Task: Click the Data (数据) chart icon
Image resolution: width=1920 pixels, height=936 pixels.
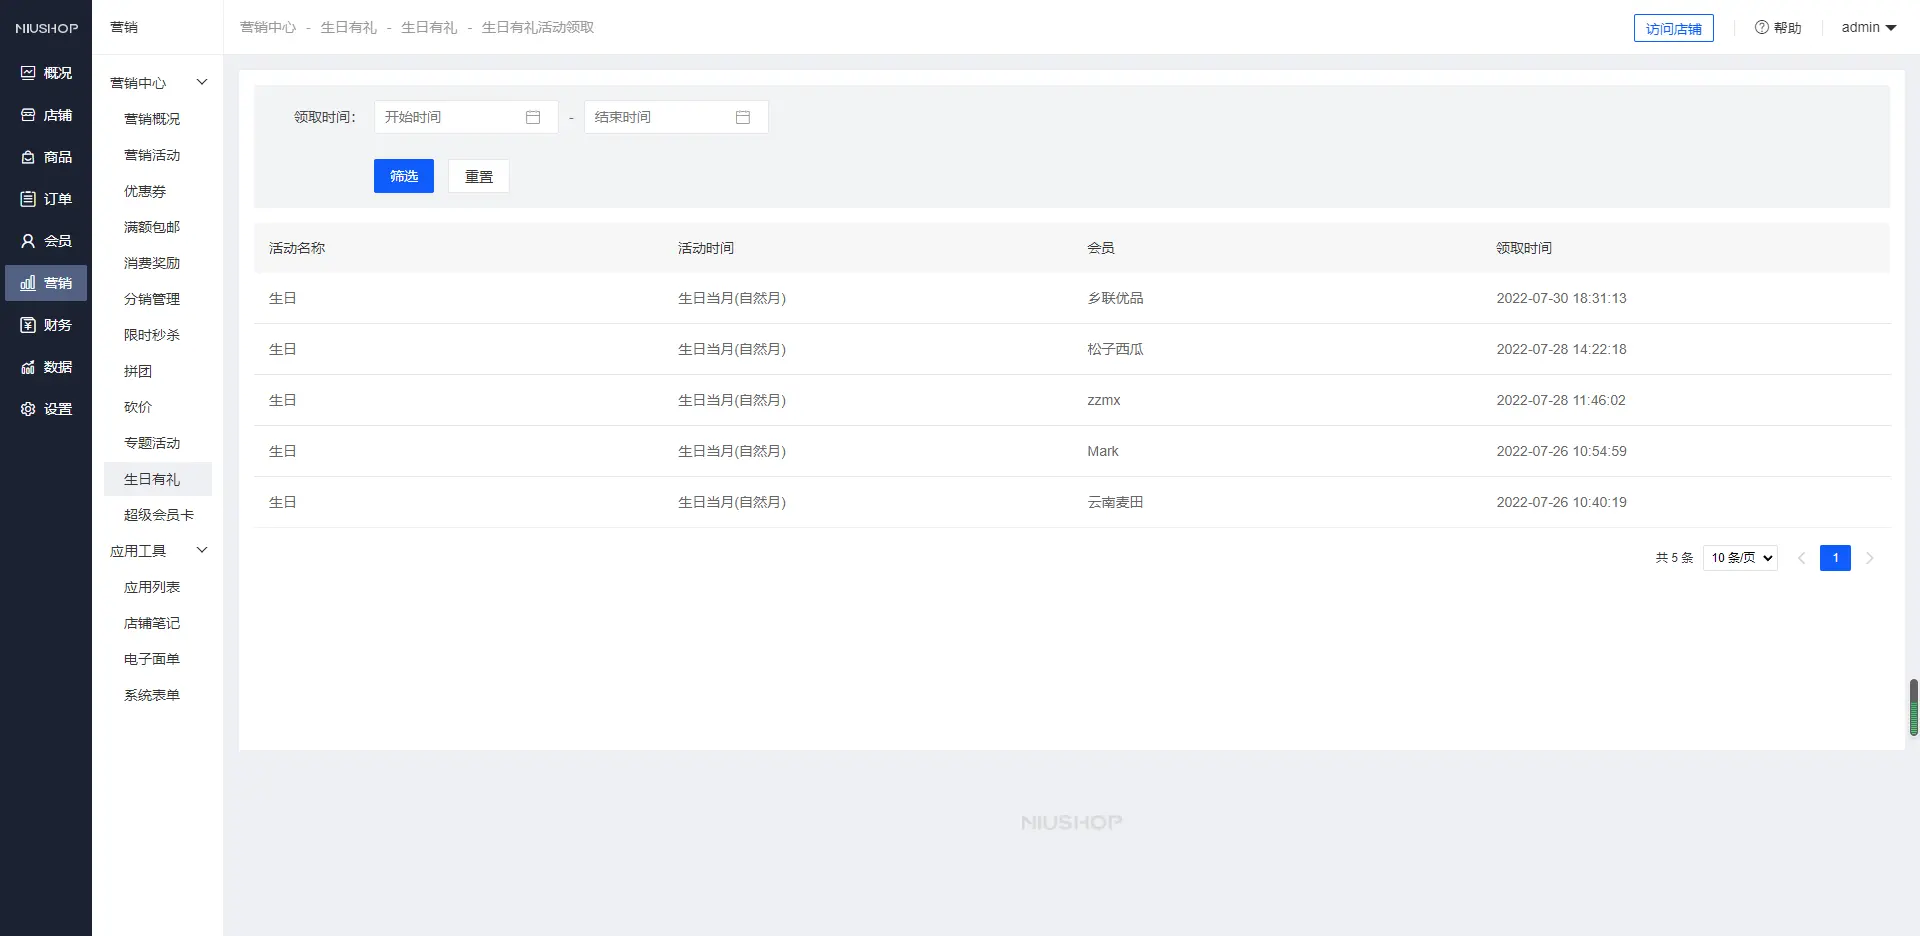Action: tap(28, 367)
